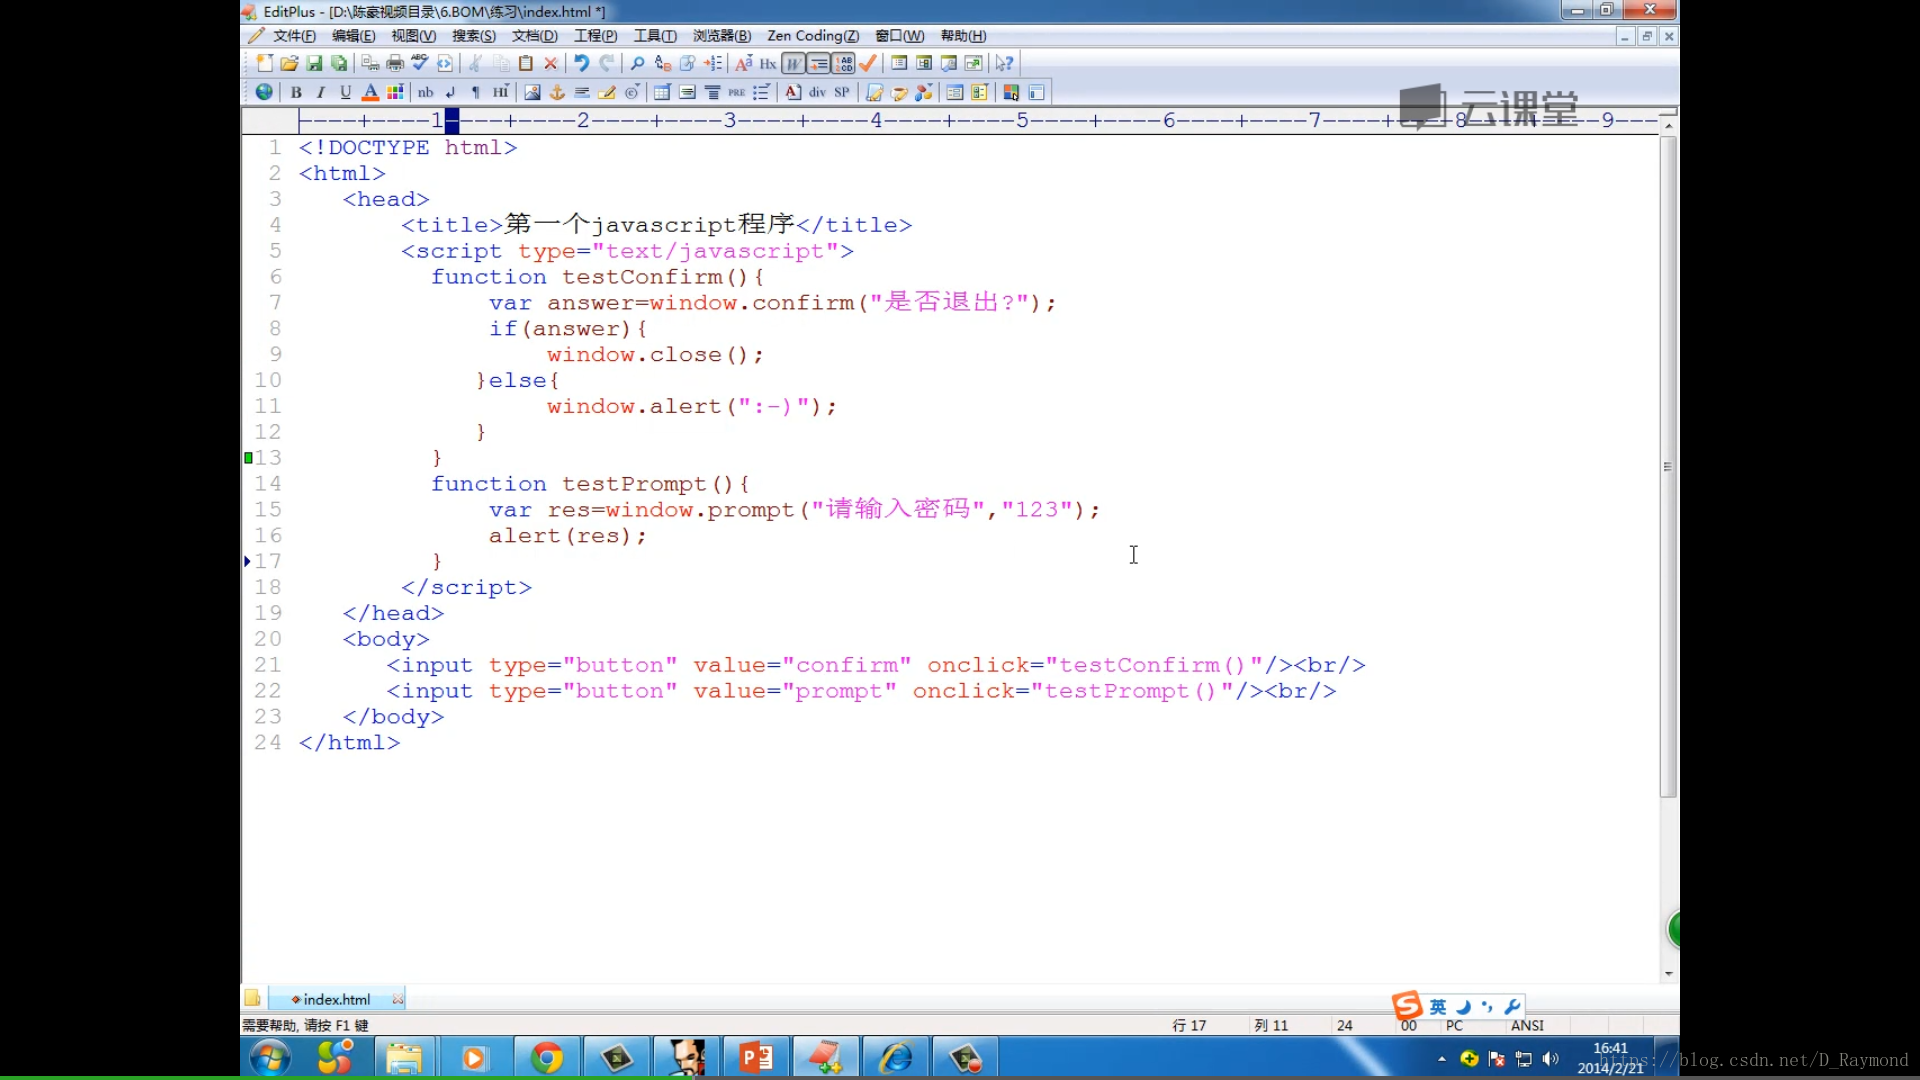Open the Zen Coding(Z) menu

[x=813, y=36]
